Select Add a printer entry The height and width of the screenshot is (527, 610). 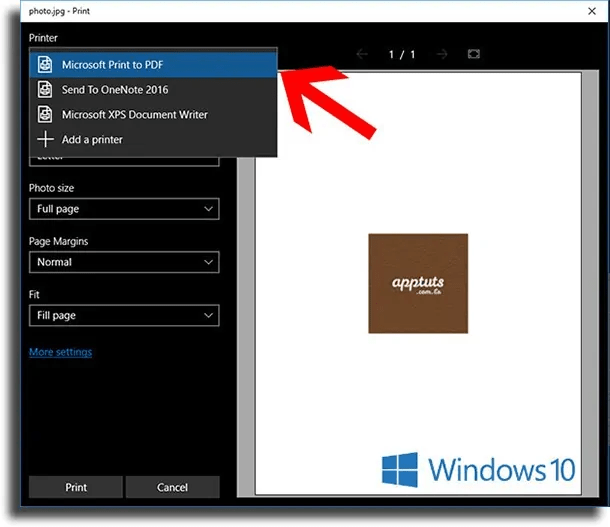point(153,140)
